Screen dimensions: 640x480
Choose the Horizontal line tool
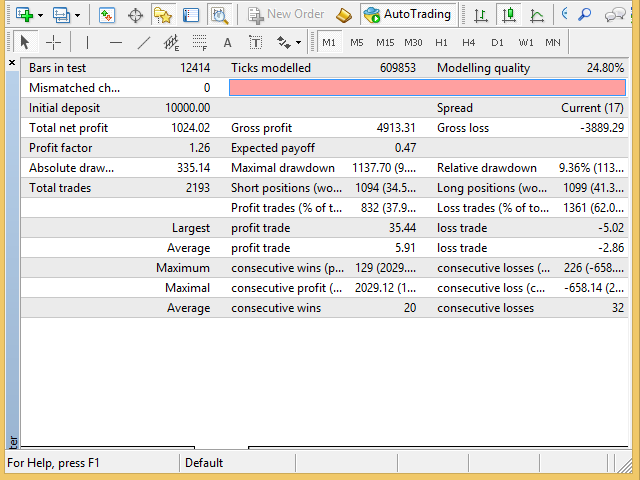pyautogui.click(x=115, y=42)
